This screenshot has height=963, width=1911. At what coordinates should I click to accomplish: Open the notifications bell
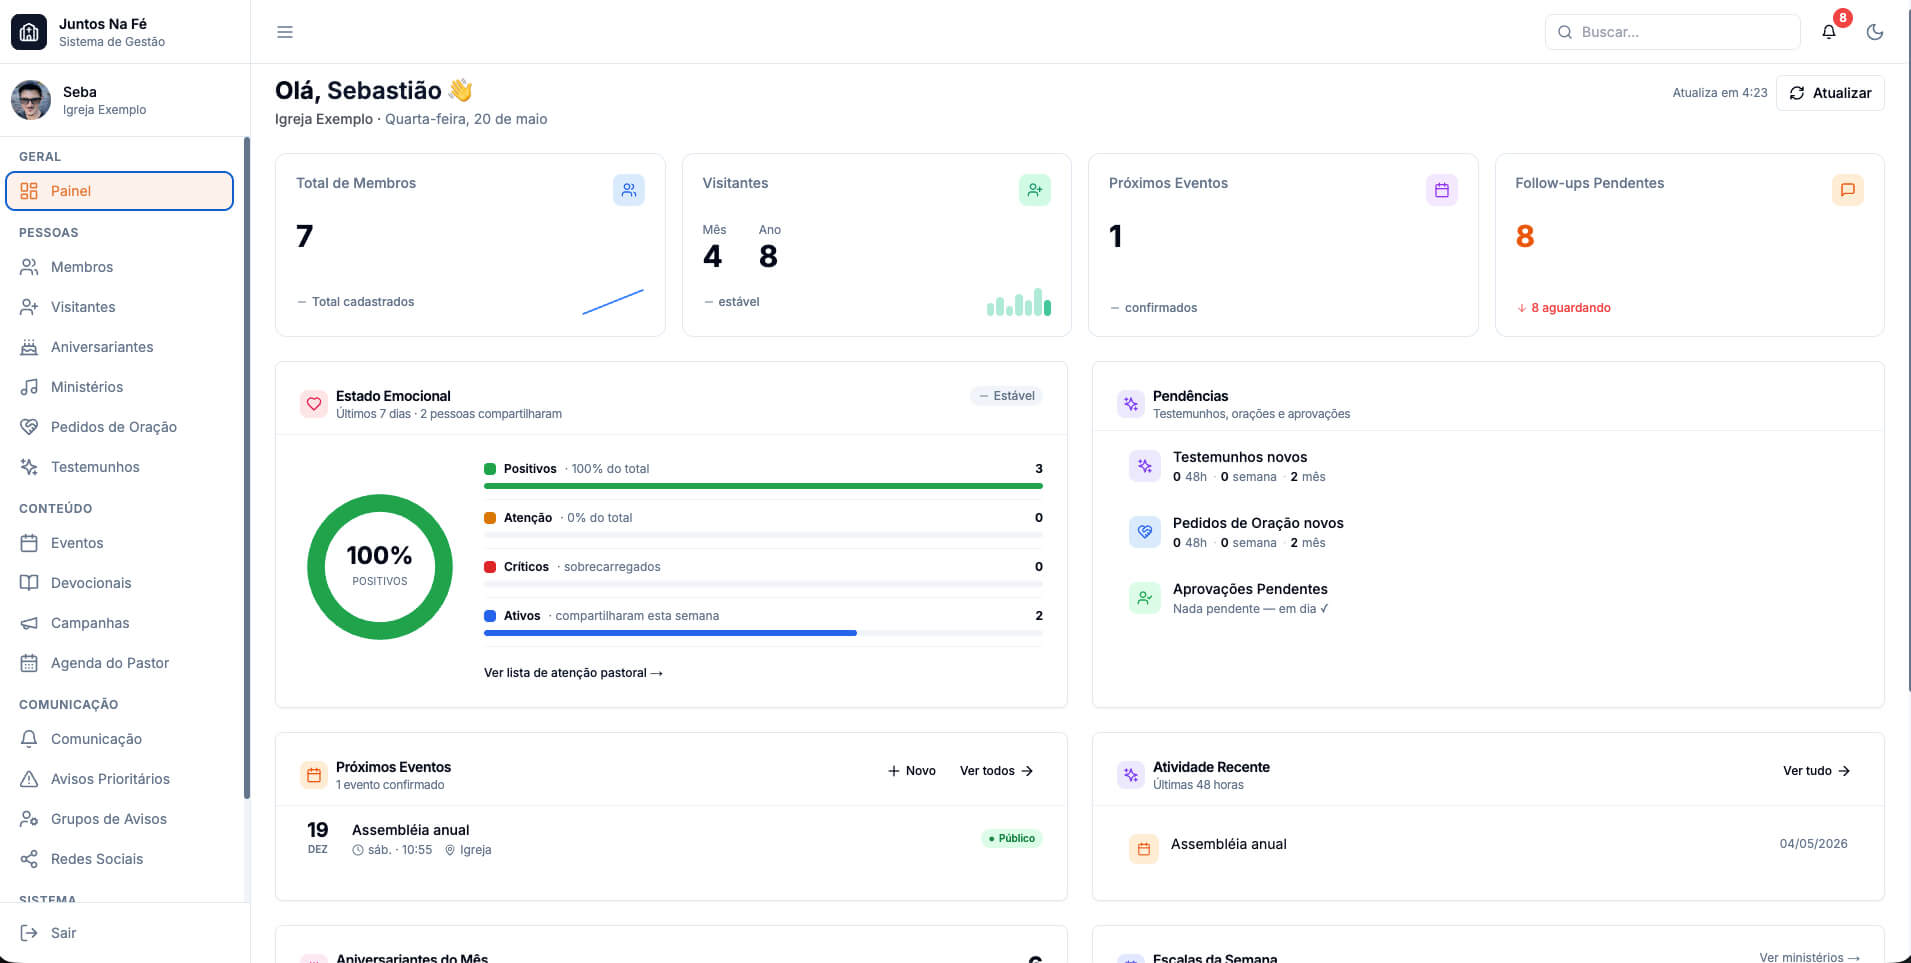(1829, 32)
